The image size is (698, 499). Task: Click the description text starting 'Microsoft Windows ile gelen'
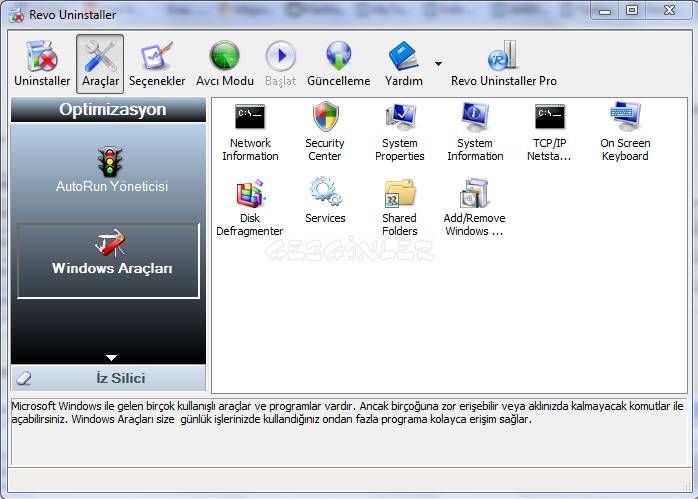coord(347,413)
